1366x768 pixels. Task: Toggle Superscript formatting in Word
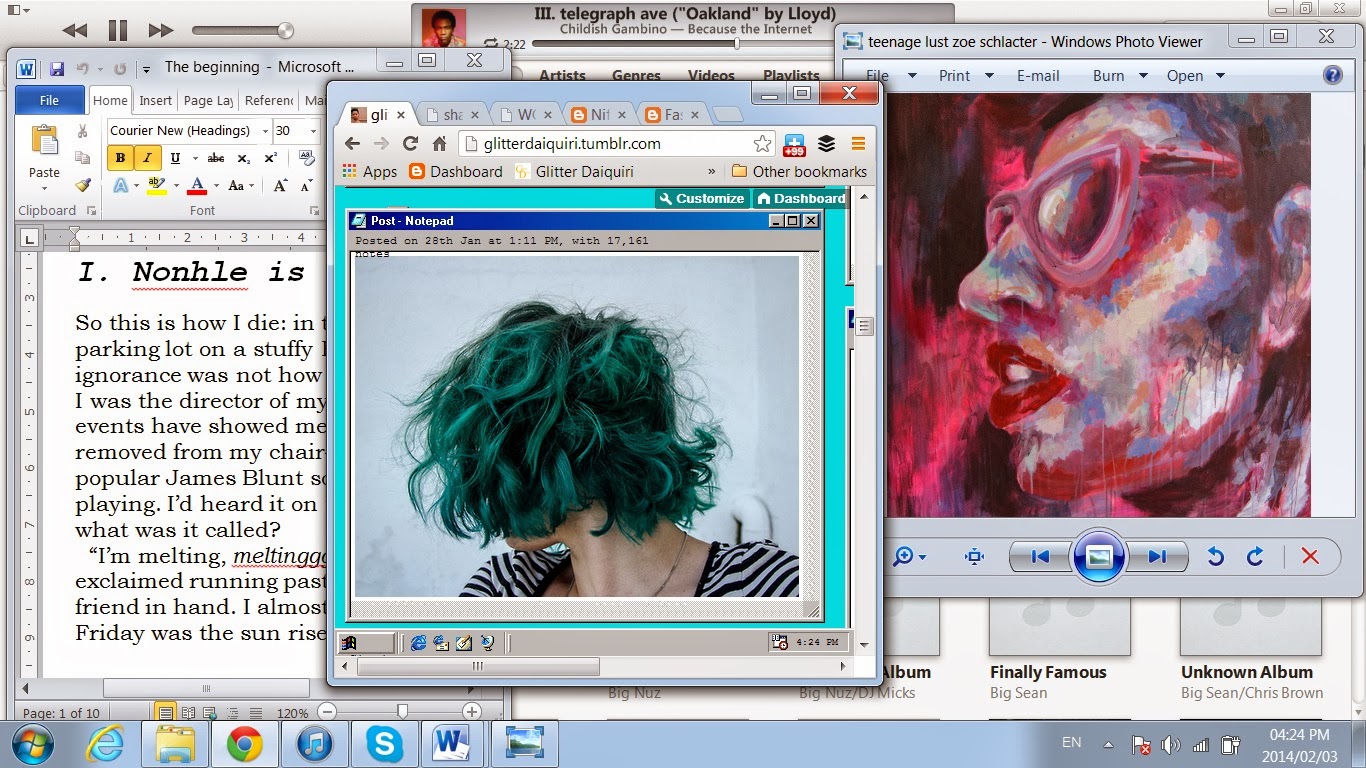pyautogui.click(x=270, y=158)
